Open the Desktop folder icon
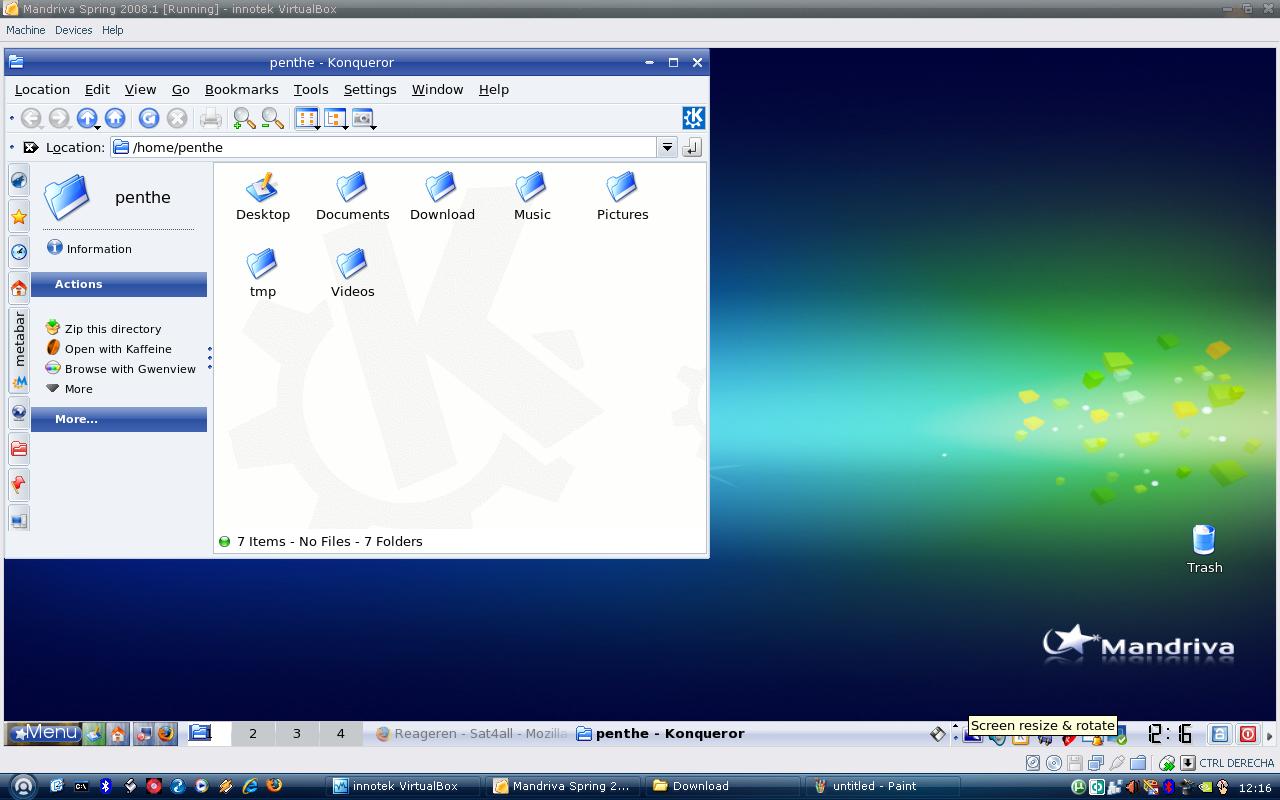 click(263, 196)
